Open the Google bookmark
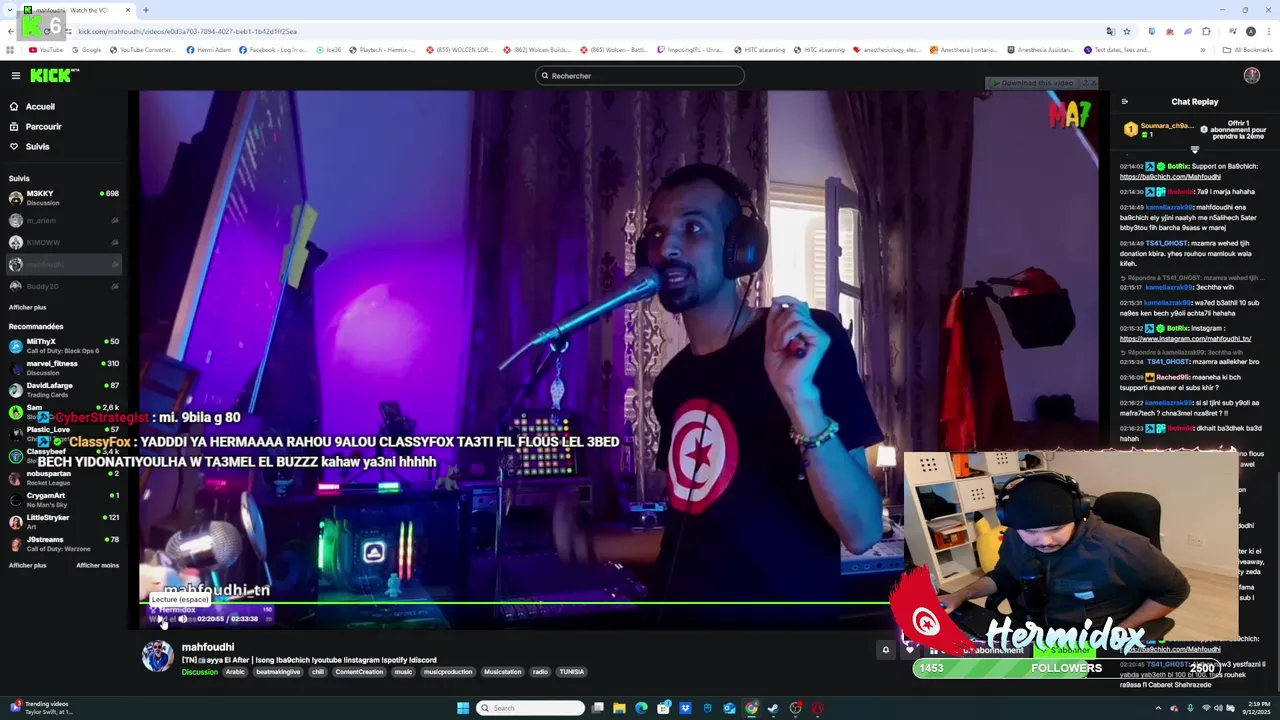The width and height of the screenshot is (1280, 720). point(86,50)
